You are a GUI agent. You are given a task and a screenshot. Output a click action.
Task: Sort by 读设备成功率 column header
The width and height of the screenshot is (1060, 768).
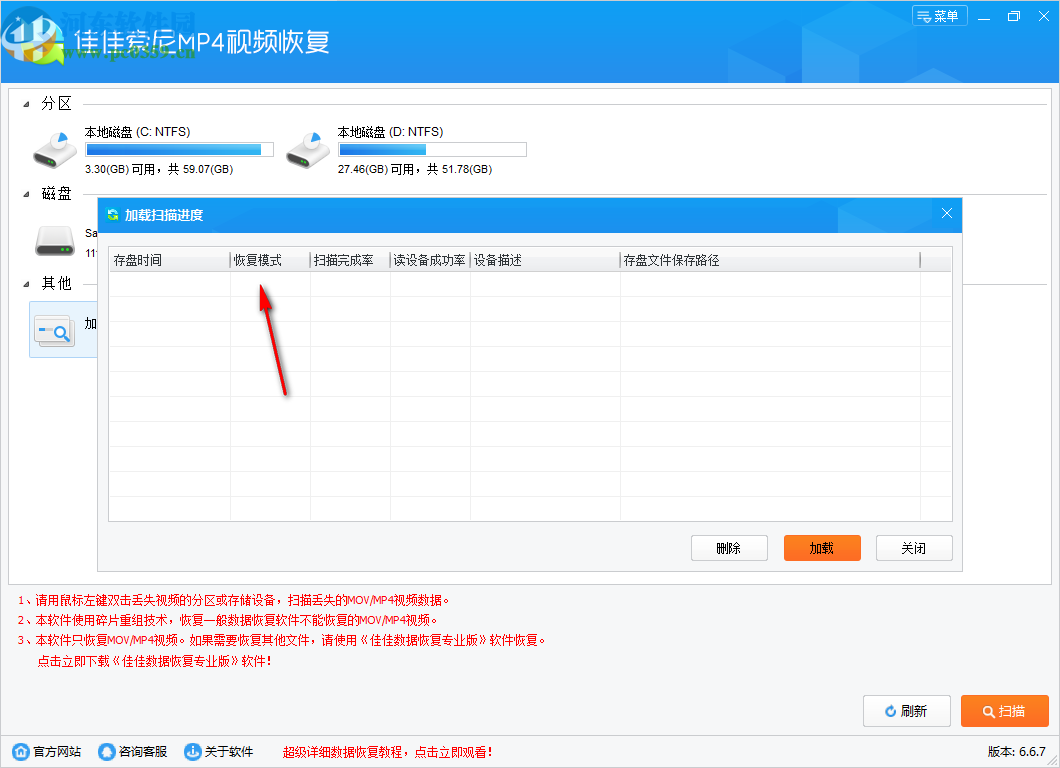pyautogui.click(x=429, y=260)
